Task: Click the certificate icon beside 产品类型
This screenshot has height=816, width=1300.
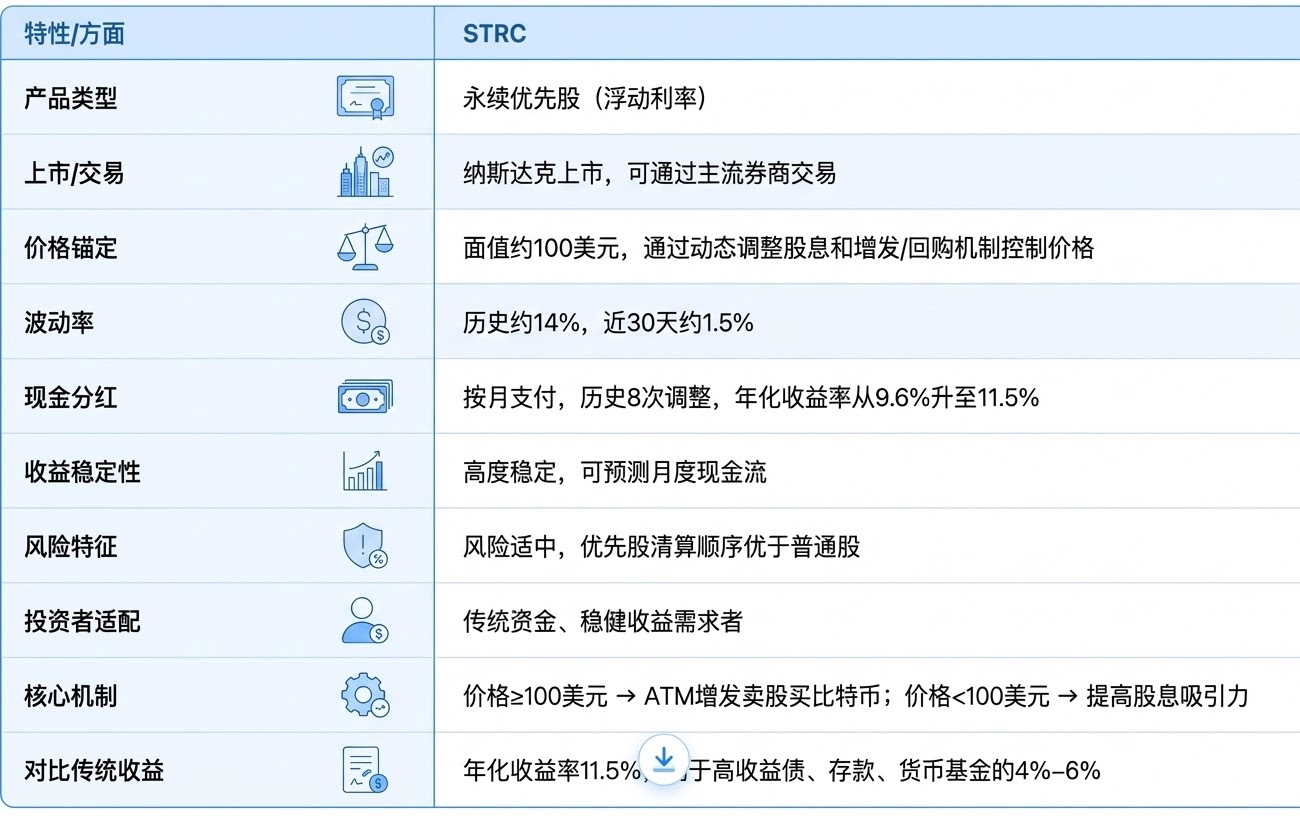Action: [x=366, y=98]
